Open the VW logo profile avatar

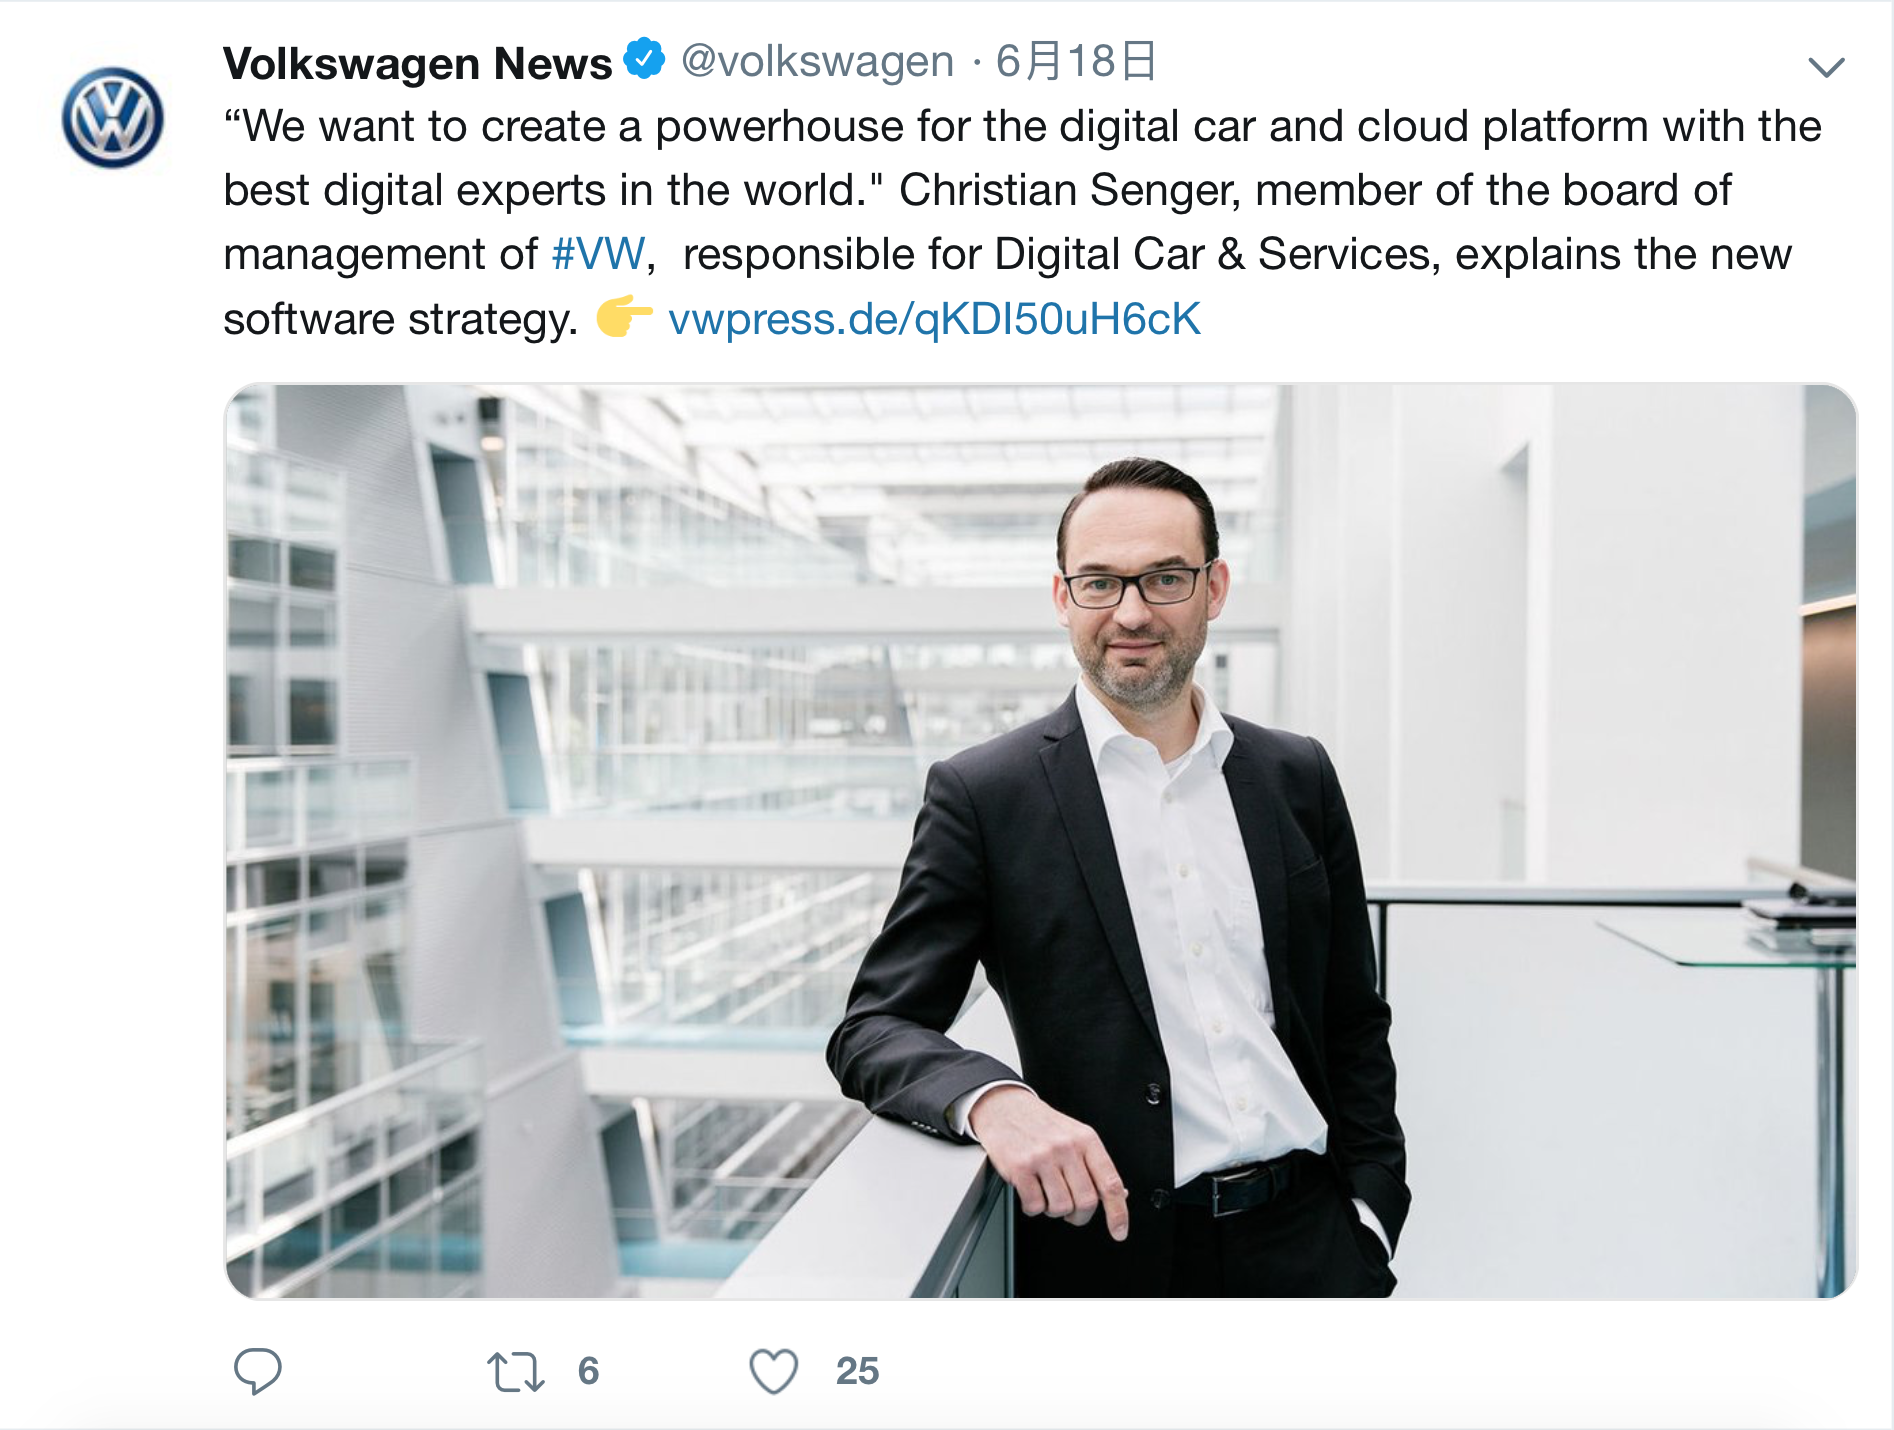[113, 117]
